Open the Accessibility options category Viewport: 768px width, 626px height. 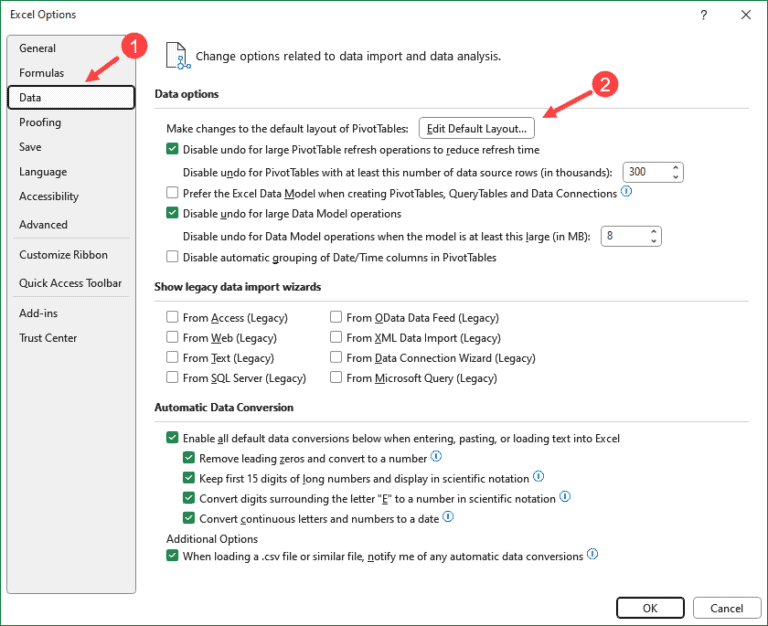click(71, 196)
